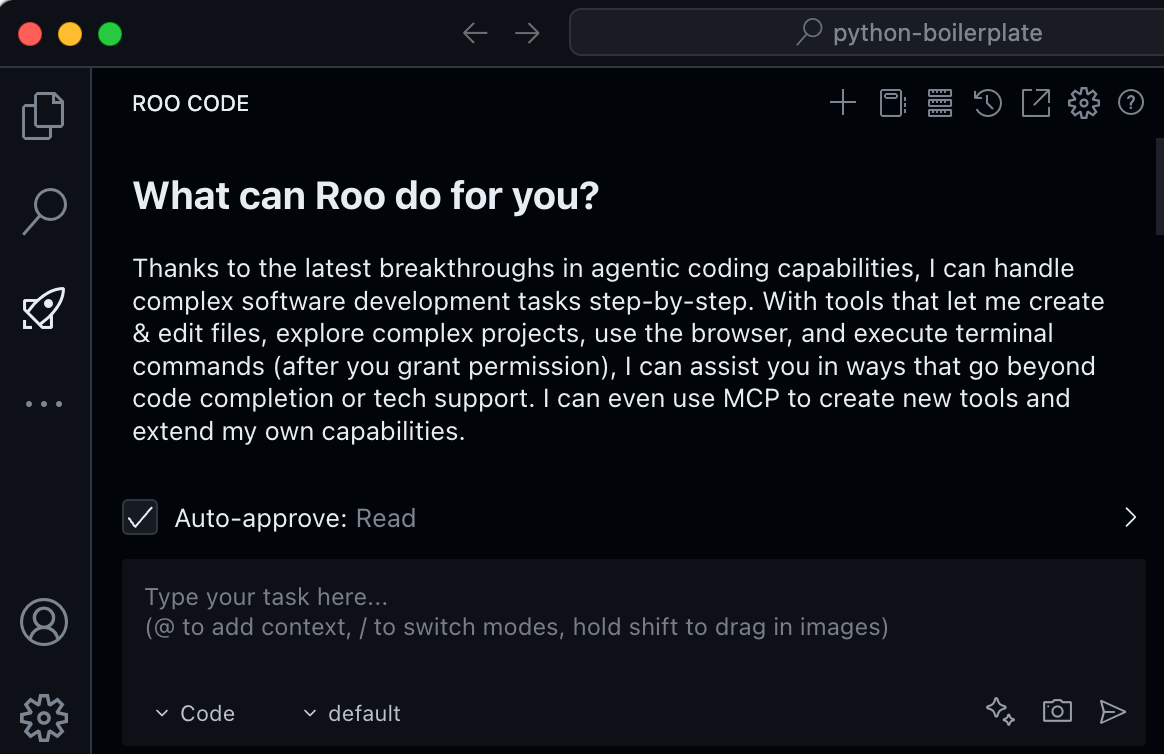Click the macOS yellow minimize button
1164x754 pixels.
point(70,33)
